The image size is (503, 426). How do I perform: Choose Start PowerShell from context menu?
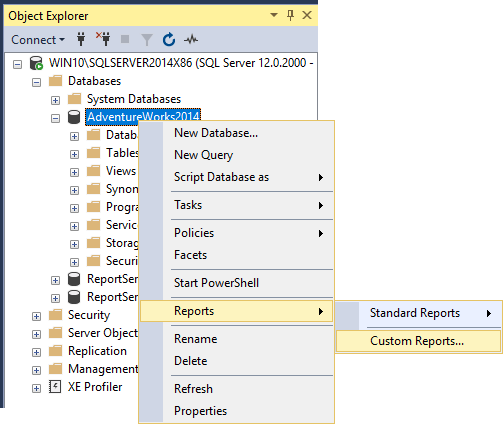237,283
